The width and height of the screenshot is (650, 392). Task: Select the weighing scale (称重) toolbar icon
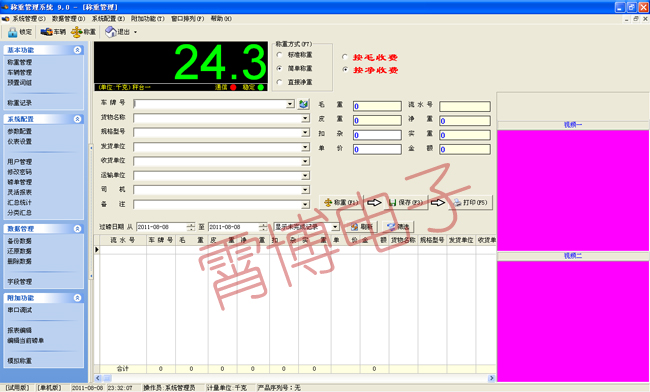[x=77, y=32]
